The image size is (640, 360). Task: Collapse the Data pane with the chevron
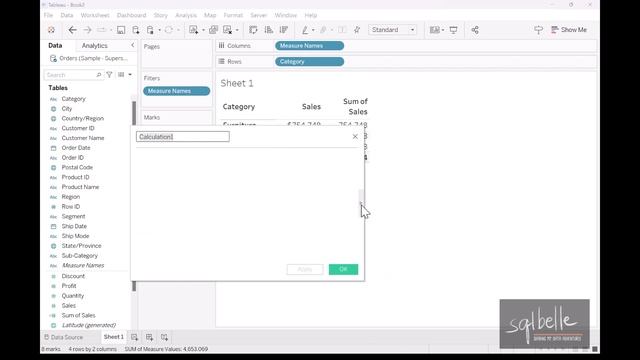[133, 45]
